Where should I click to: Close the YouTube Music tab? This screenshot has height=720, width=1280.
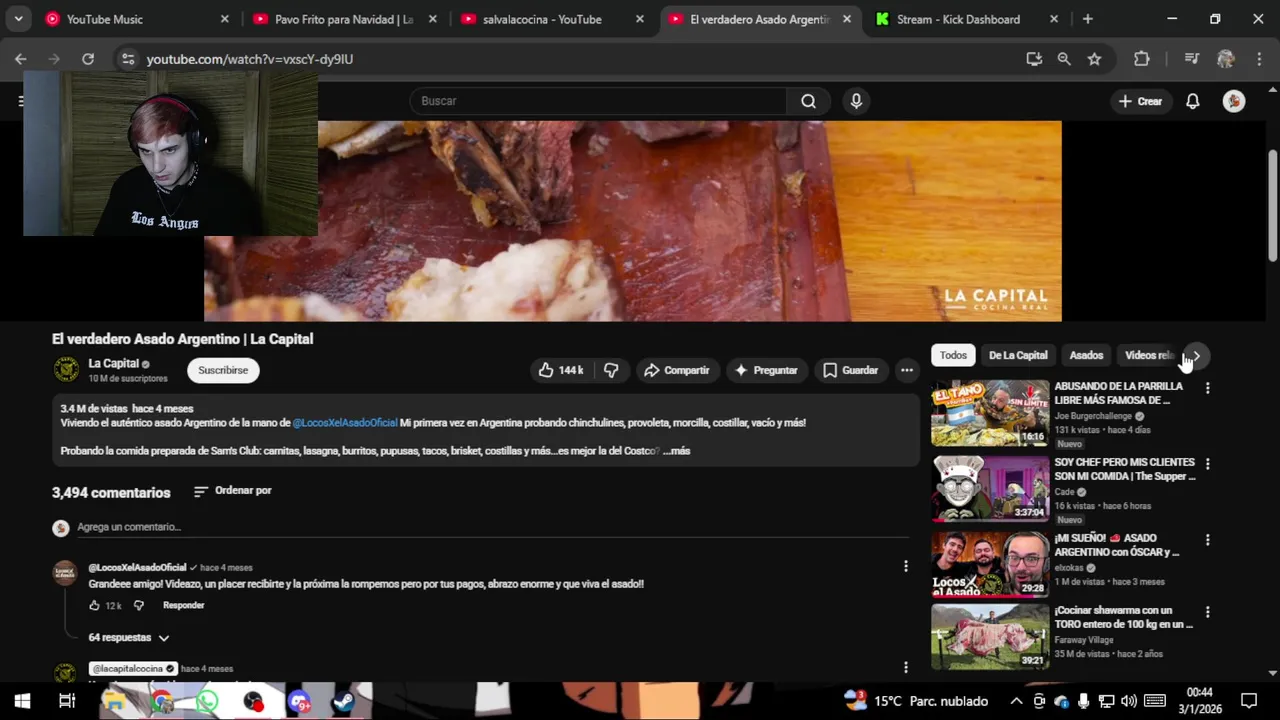tap(224, 19)
